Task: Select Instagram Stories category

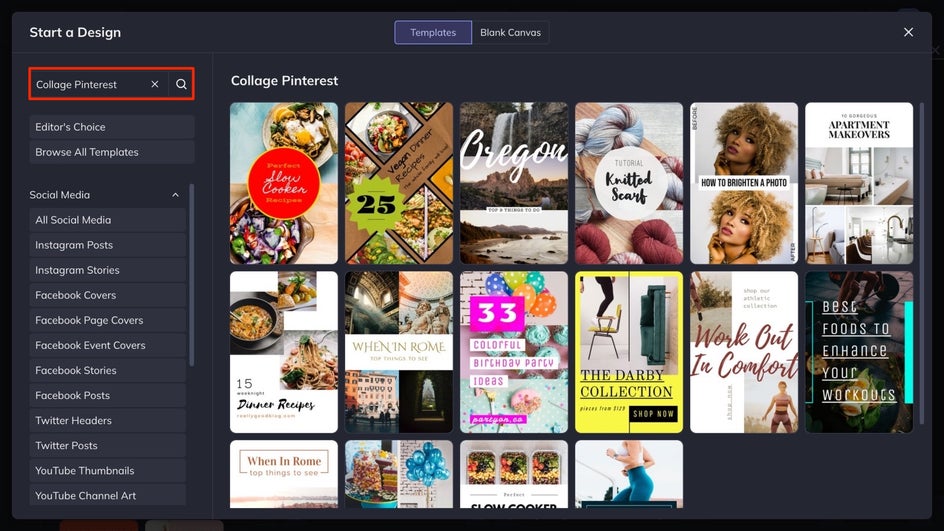Action: point(108,270)
